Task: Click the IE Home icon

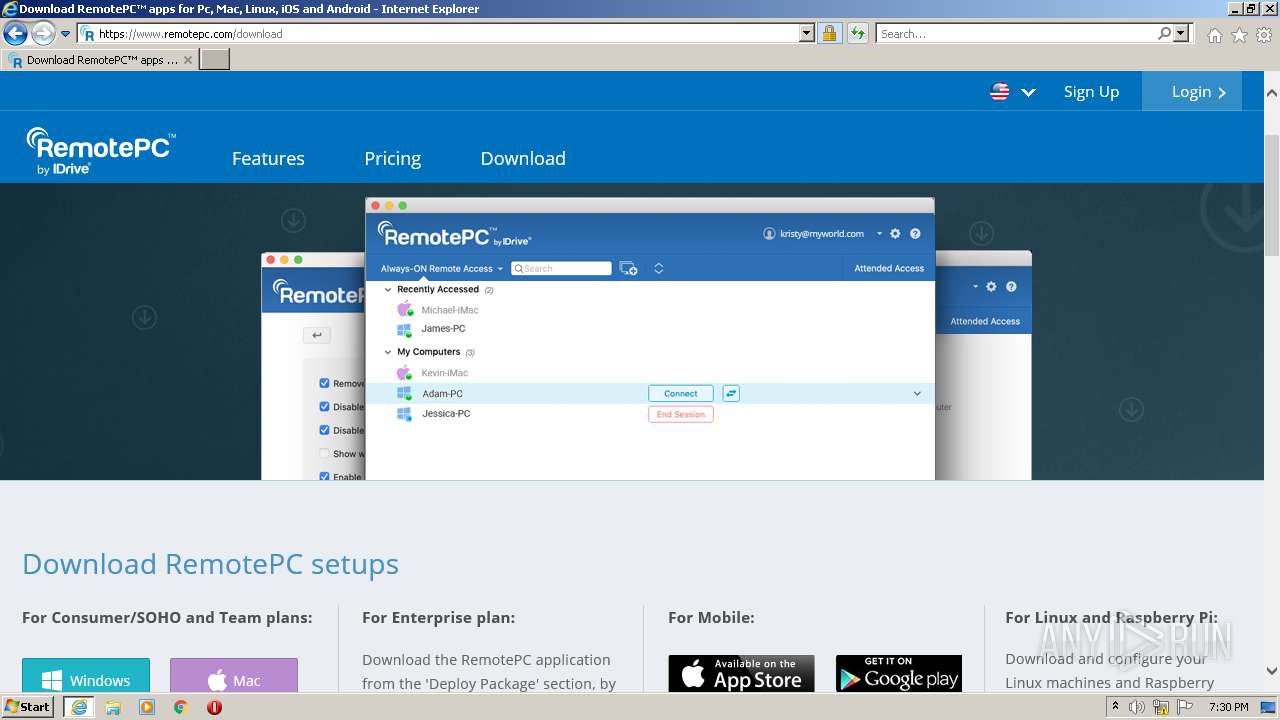Action: click(x=1214, y=35)
